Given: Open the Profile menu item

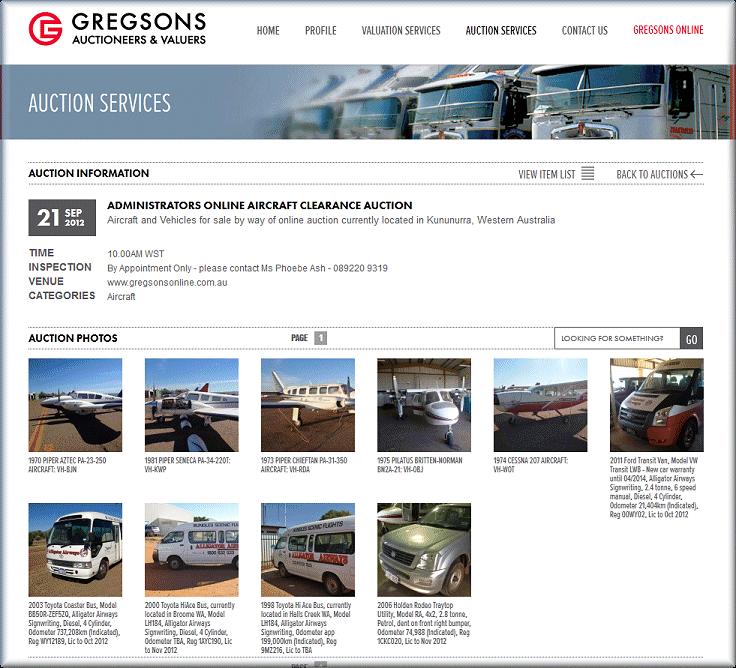Looking at the screenshot, I should click(321, 31).
